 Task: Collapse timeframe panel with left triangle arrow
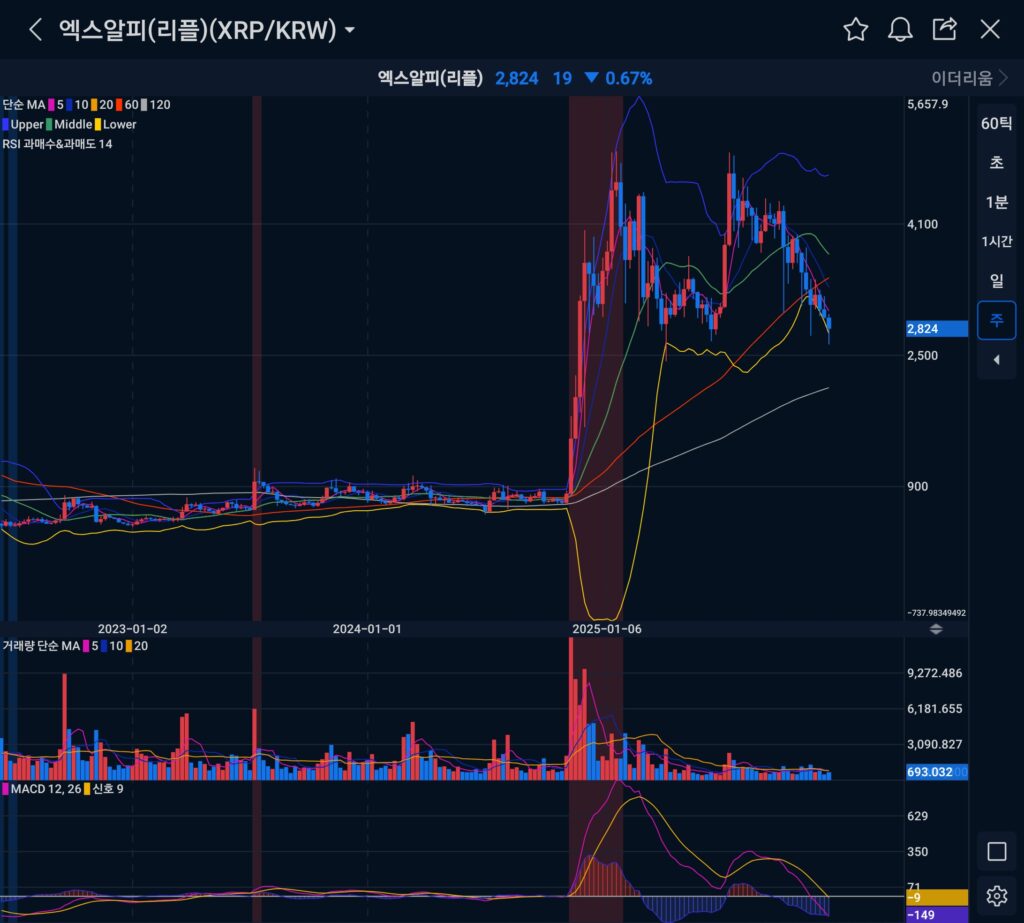(996, 360)
